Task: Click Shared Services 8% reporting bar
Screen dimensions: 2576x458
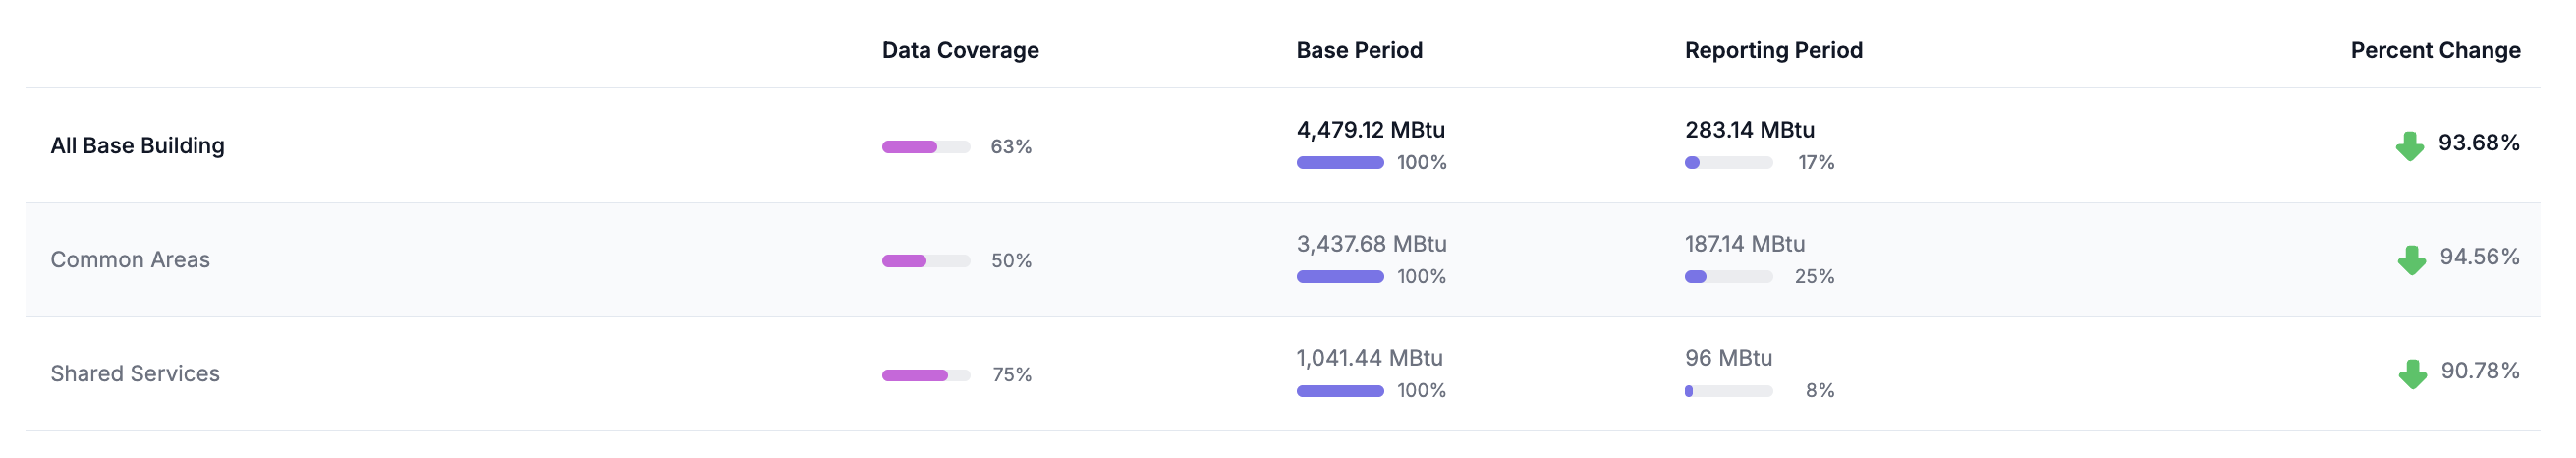Action: pyautogui.click(x=1728, y=391)
